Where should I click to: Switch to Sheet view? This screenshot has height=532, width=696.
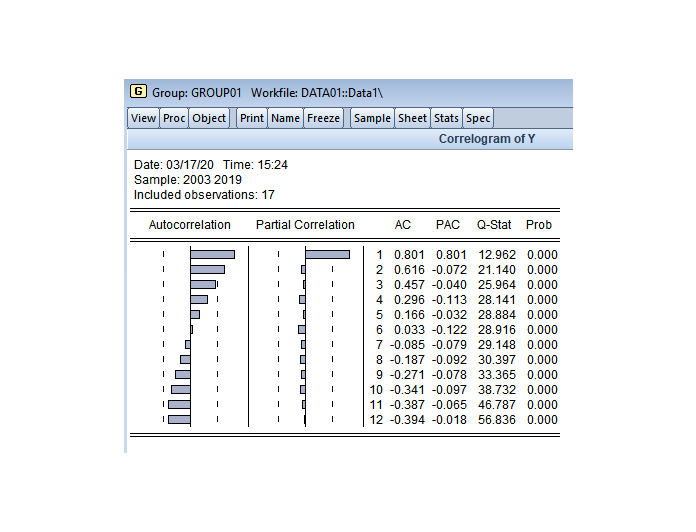[x=412, y=118]
